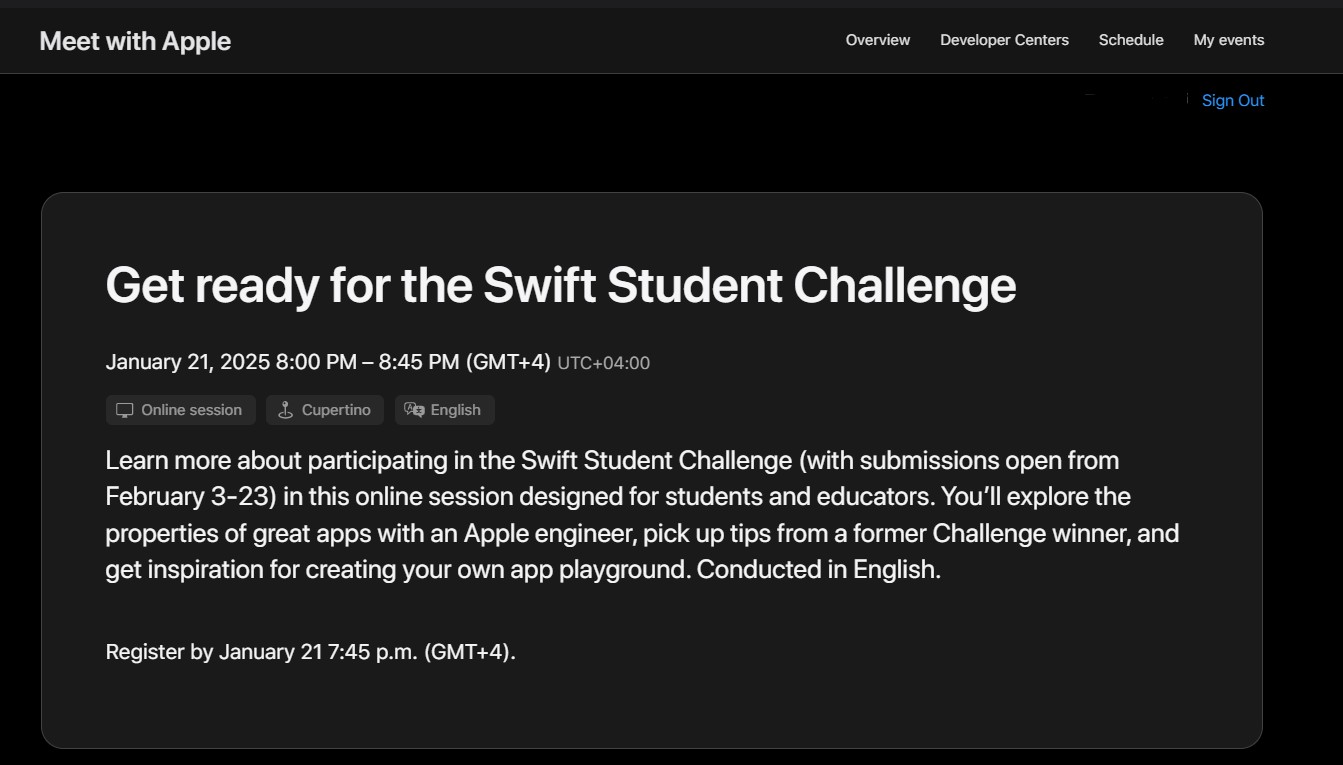The image size is (1343, 765).
Task: Click the UTC+04:00 timezone label
Action: coord(603,363)
